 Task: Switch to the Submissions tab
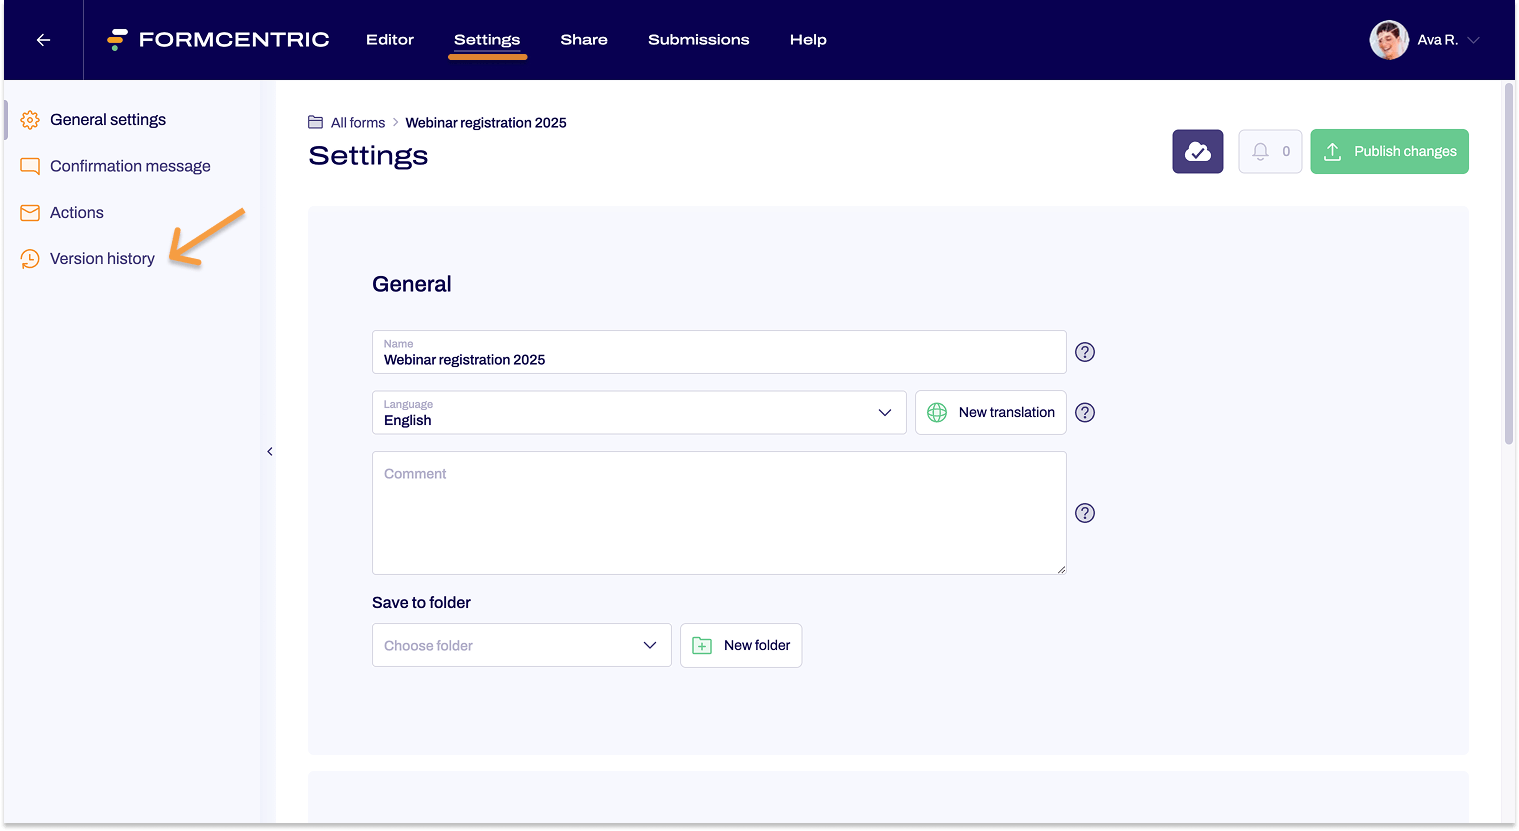pyautogui.click(x=698, y=40)
